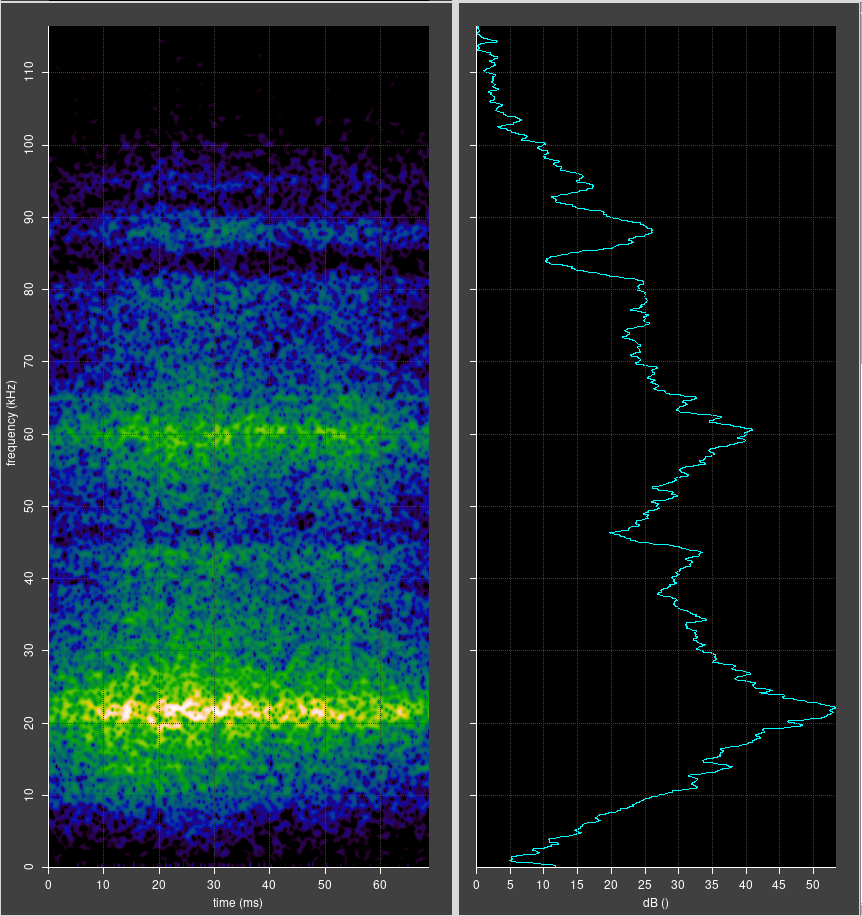Click the 60 kHz peak on the cyan spectrum curve

click(750, 429)
